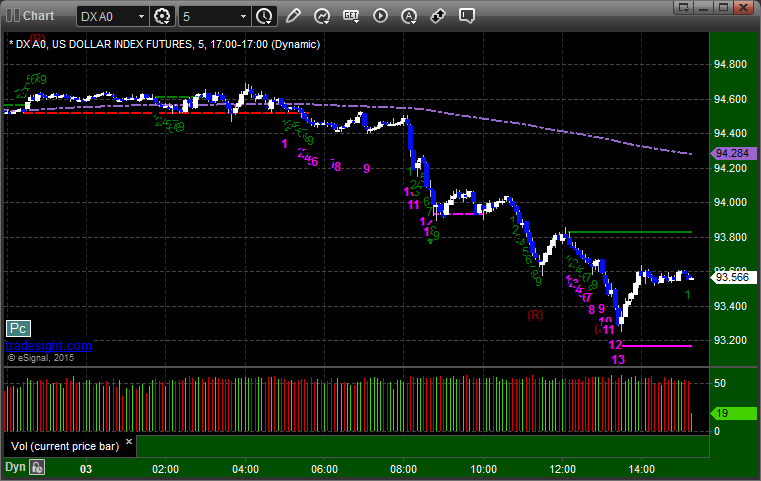This screenshot has height=481, width=761.
Task: Click the 94.284 moving average price tag
Action: (733, 153)
